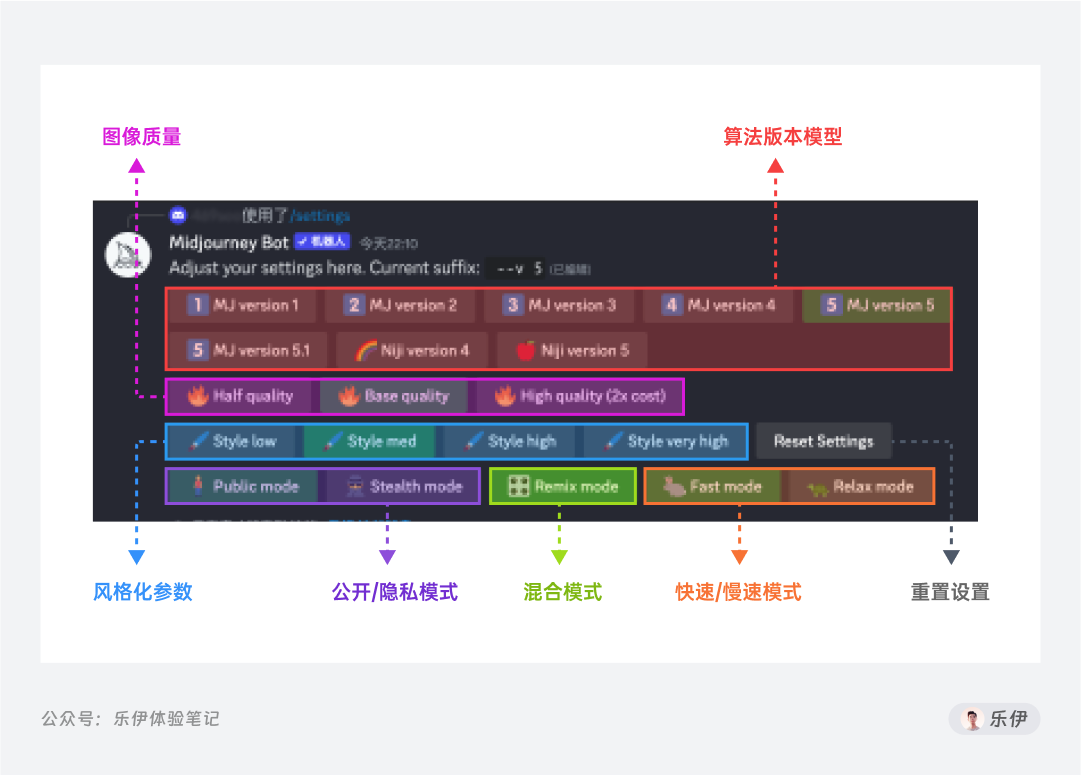Switch to Relax mode
The width and height of the screenshot is (1081, 775).
click(860, 487)
